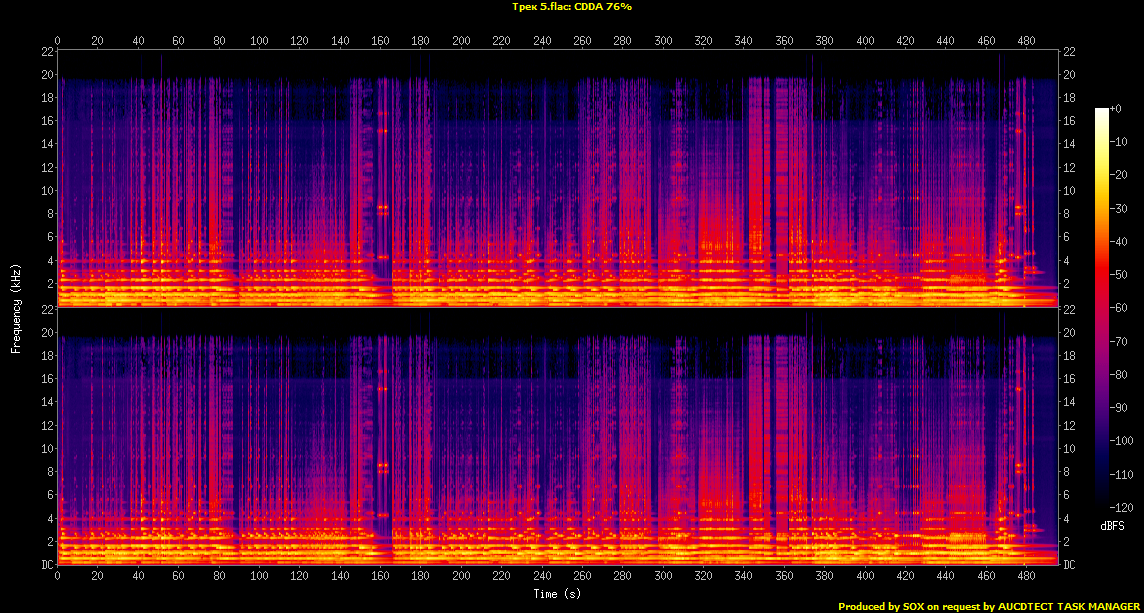Viewport: 1144px width, 613px height.
Task: Click the -120 value at color scale bottom
Action: click(x=1123, y=508)
